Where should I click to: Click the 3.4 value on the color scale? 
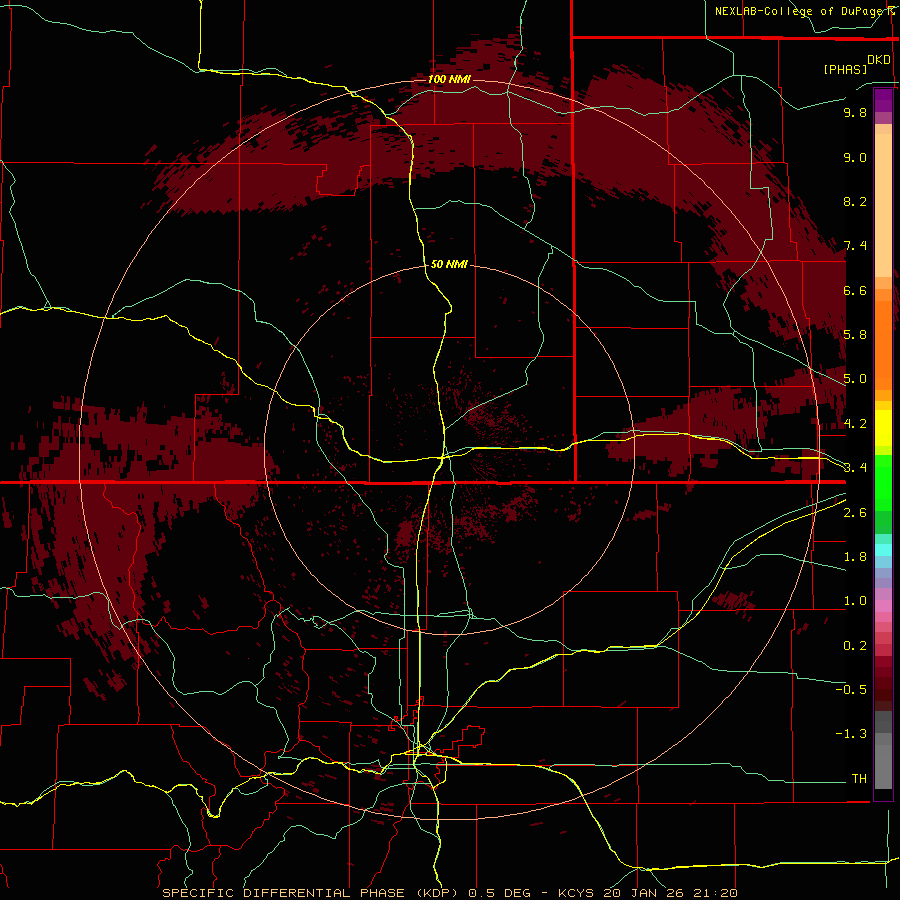pos(855,468)
